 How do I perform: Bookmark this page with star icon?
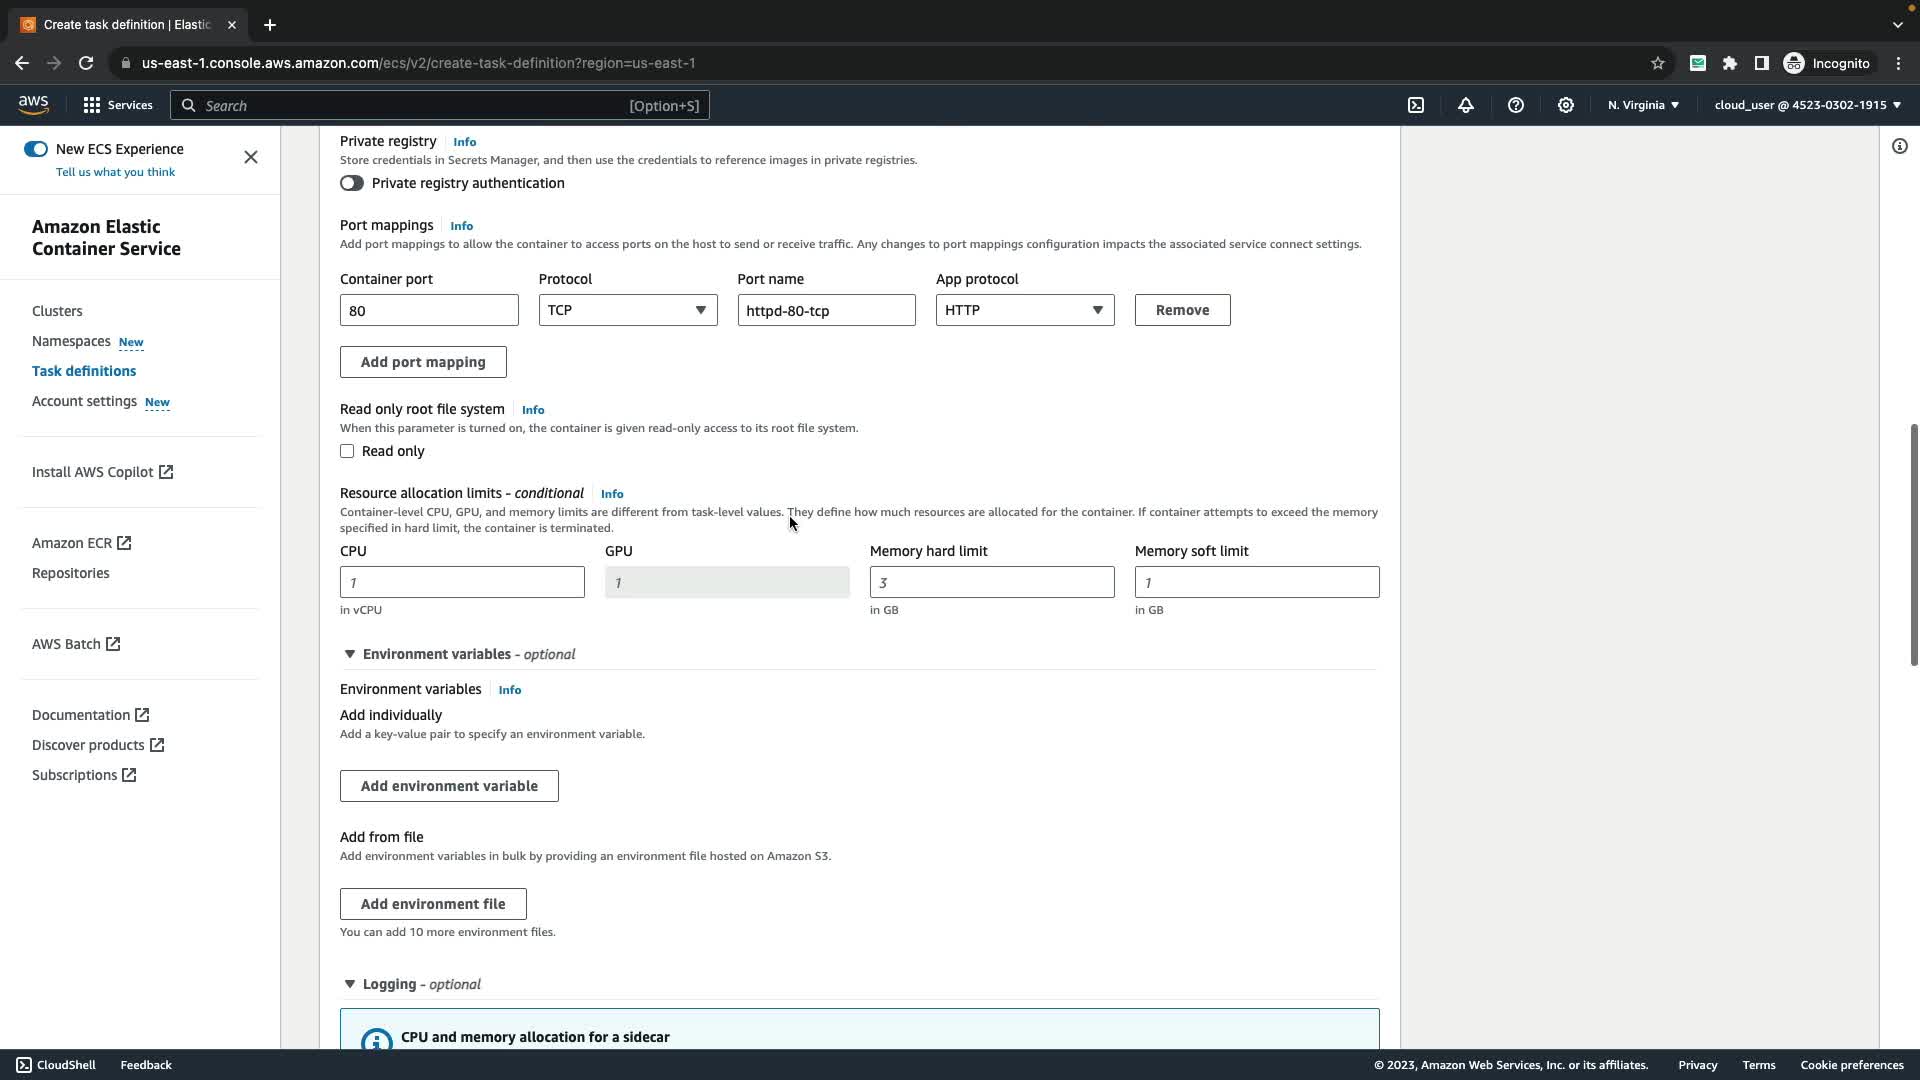pos(1657,63)
